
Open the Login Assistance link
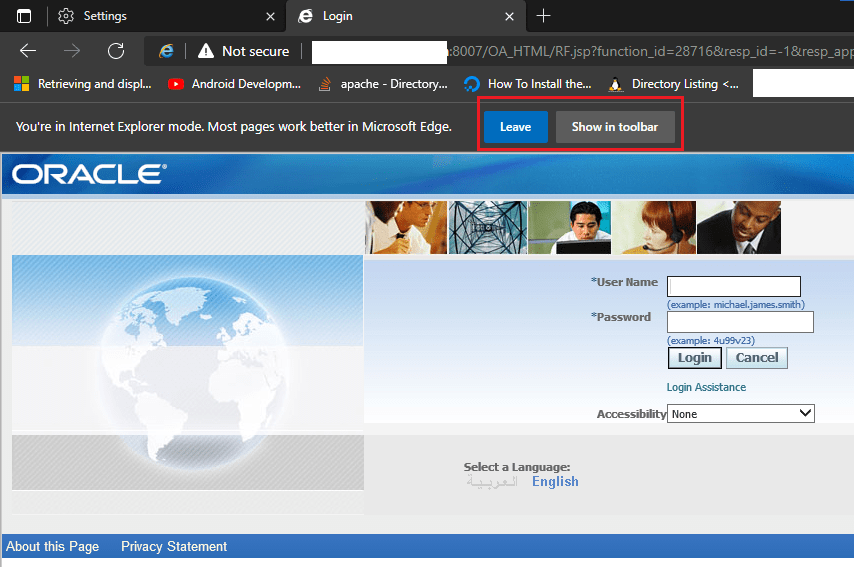706,387
